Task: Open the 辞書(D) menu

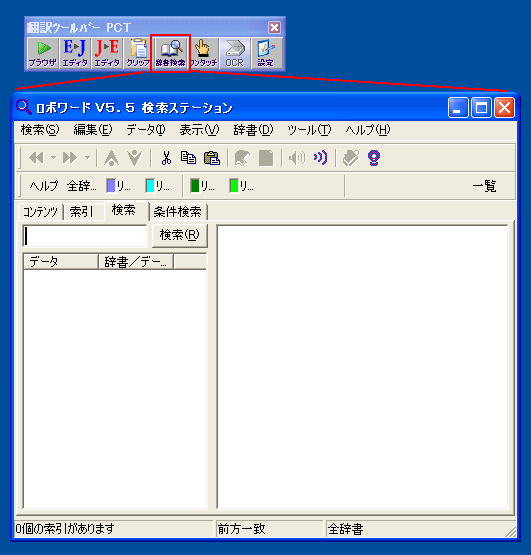Action: click(253, 130)
